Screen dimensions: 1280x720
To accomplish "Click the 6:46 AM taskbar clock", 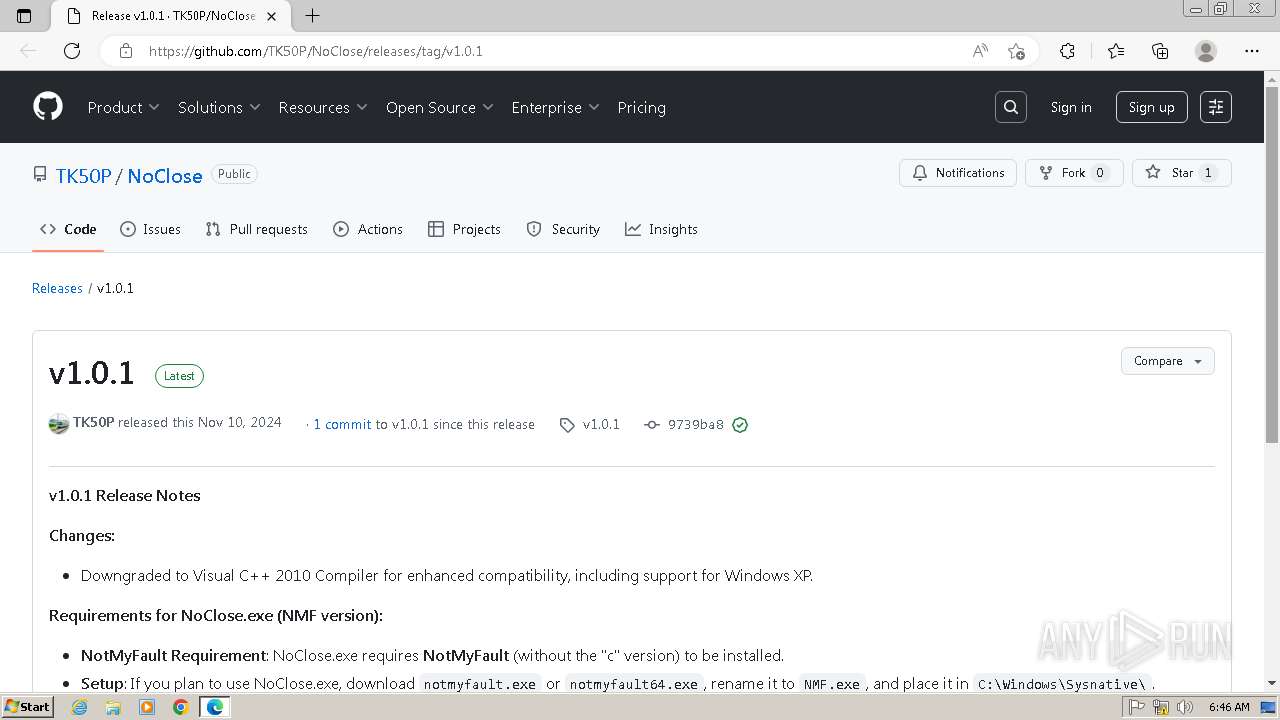I will (x=1229, y=707).
